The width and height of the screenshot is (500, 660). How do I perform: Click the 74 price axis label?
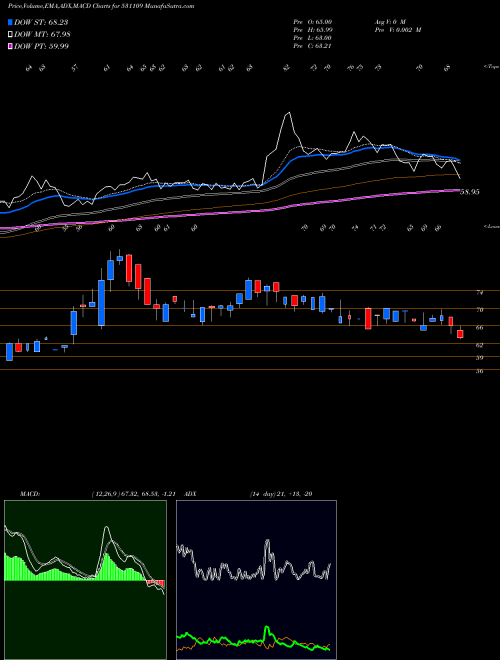pos(479,292)
